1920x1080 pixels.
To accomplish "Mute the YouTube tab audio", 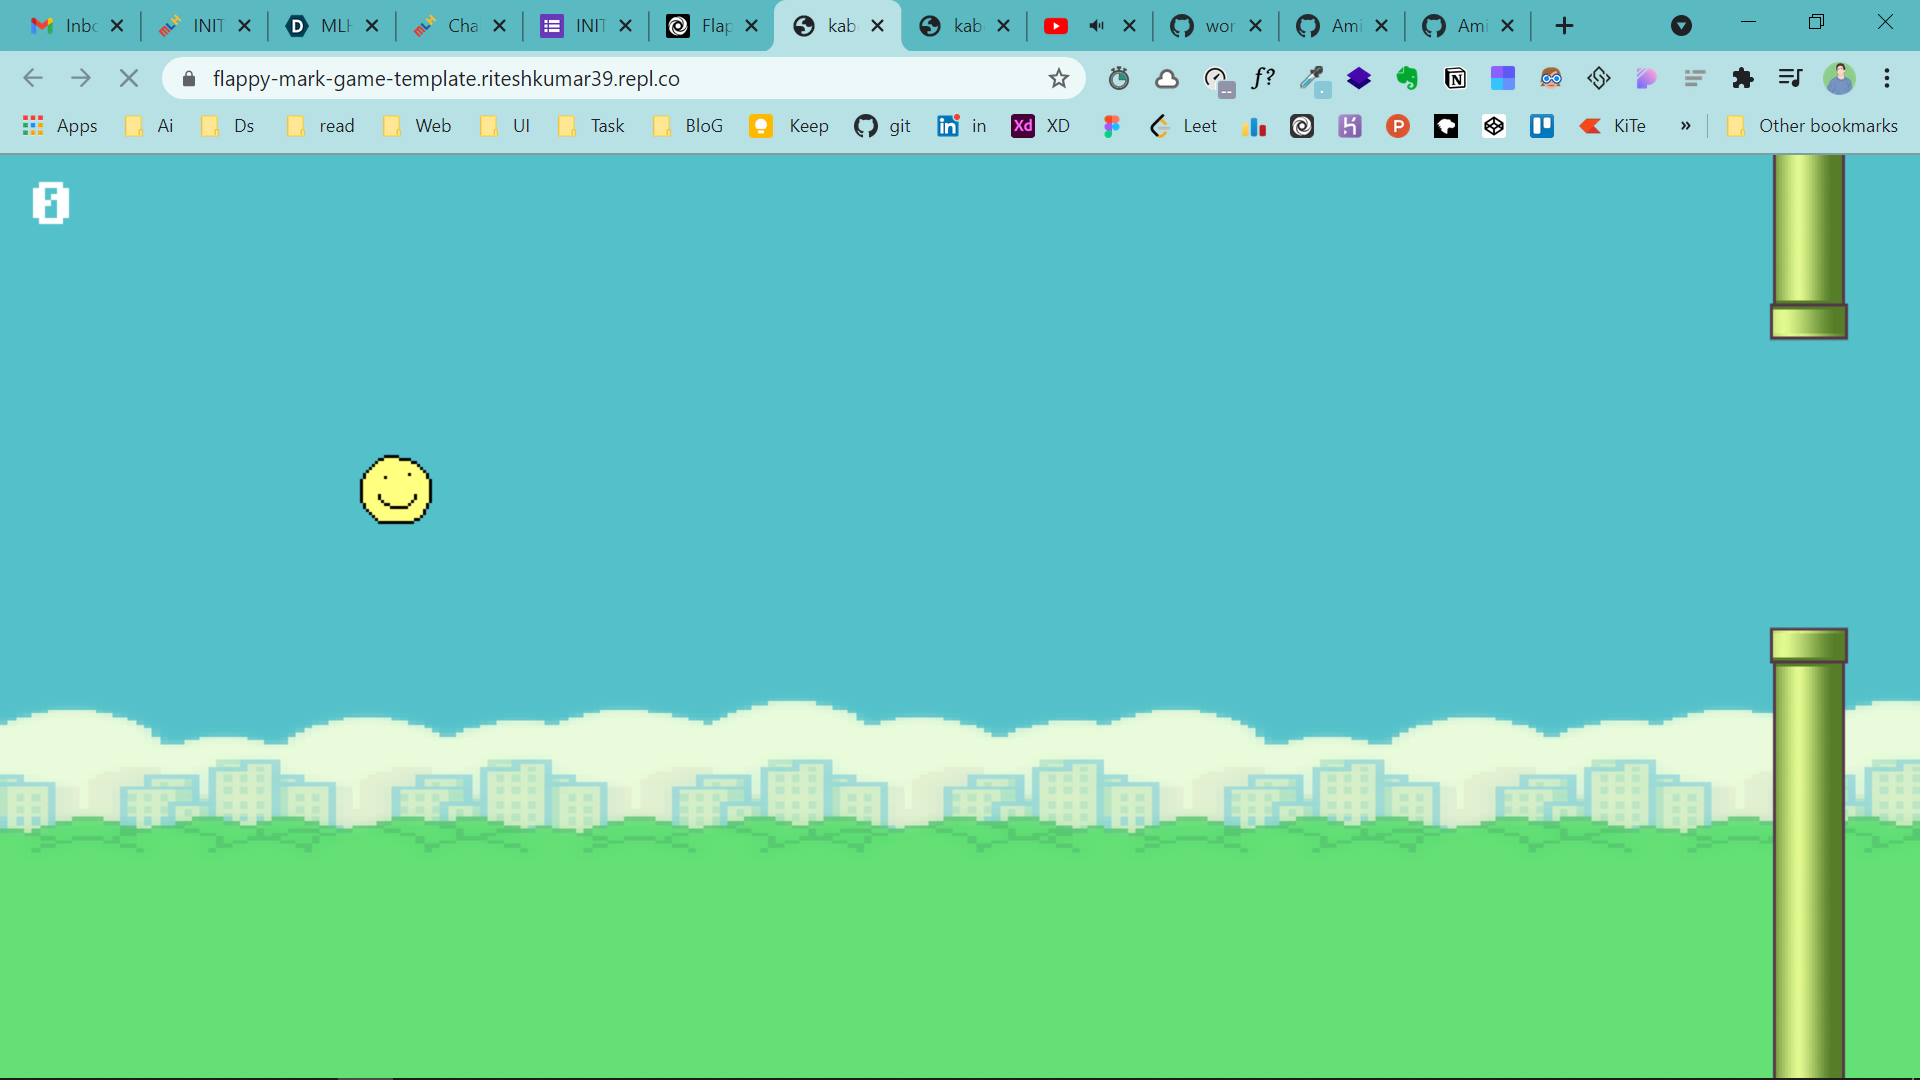I will (x=1097, y=26).
